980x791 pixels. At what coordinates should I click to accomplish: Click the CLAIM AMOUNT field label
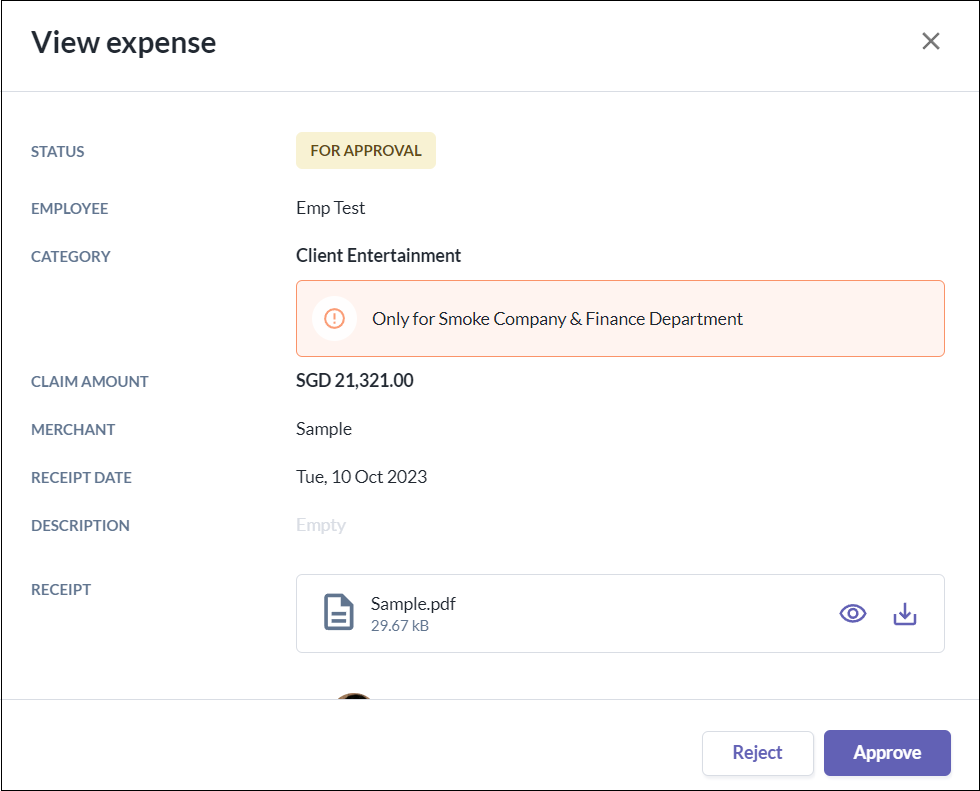pyautogui.click(x=89, y=382)
